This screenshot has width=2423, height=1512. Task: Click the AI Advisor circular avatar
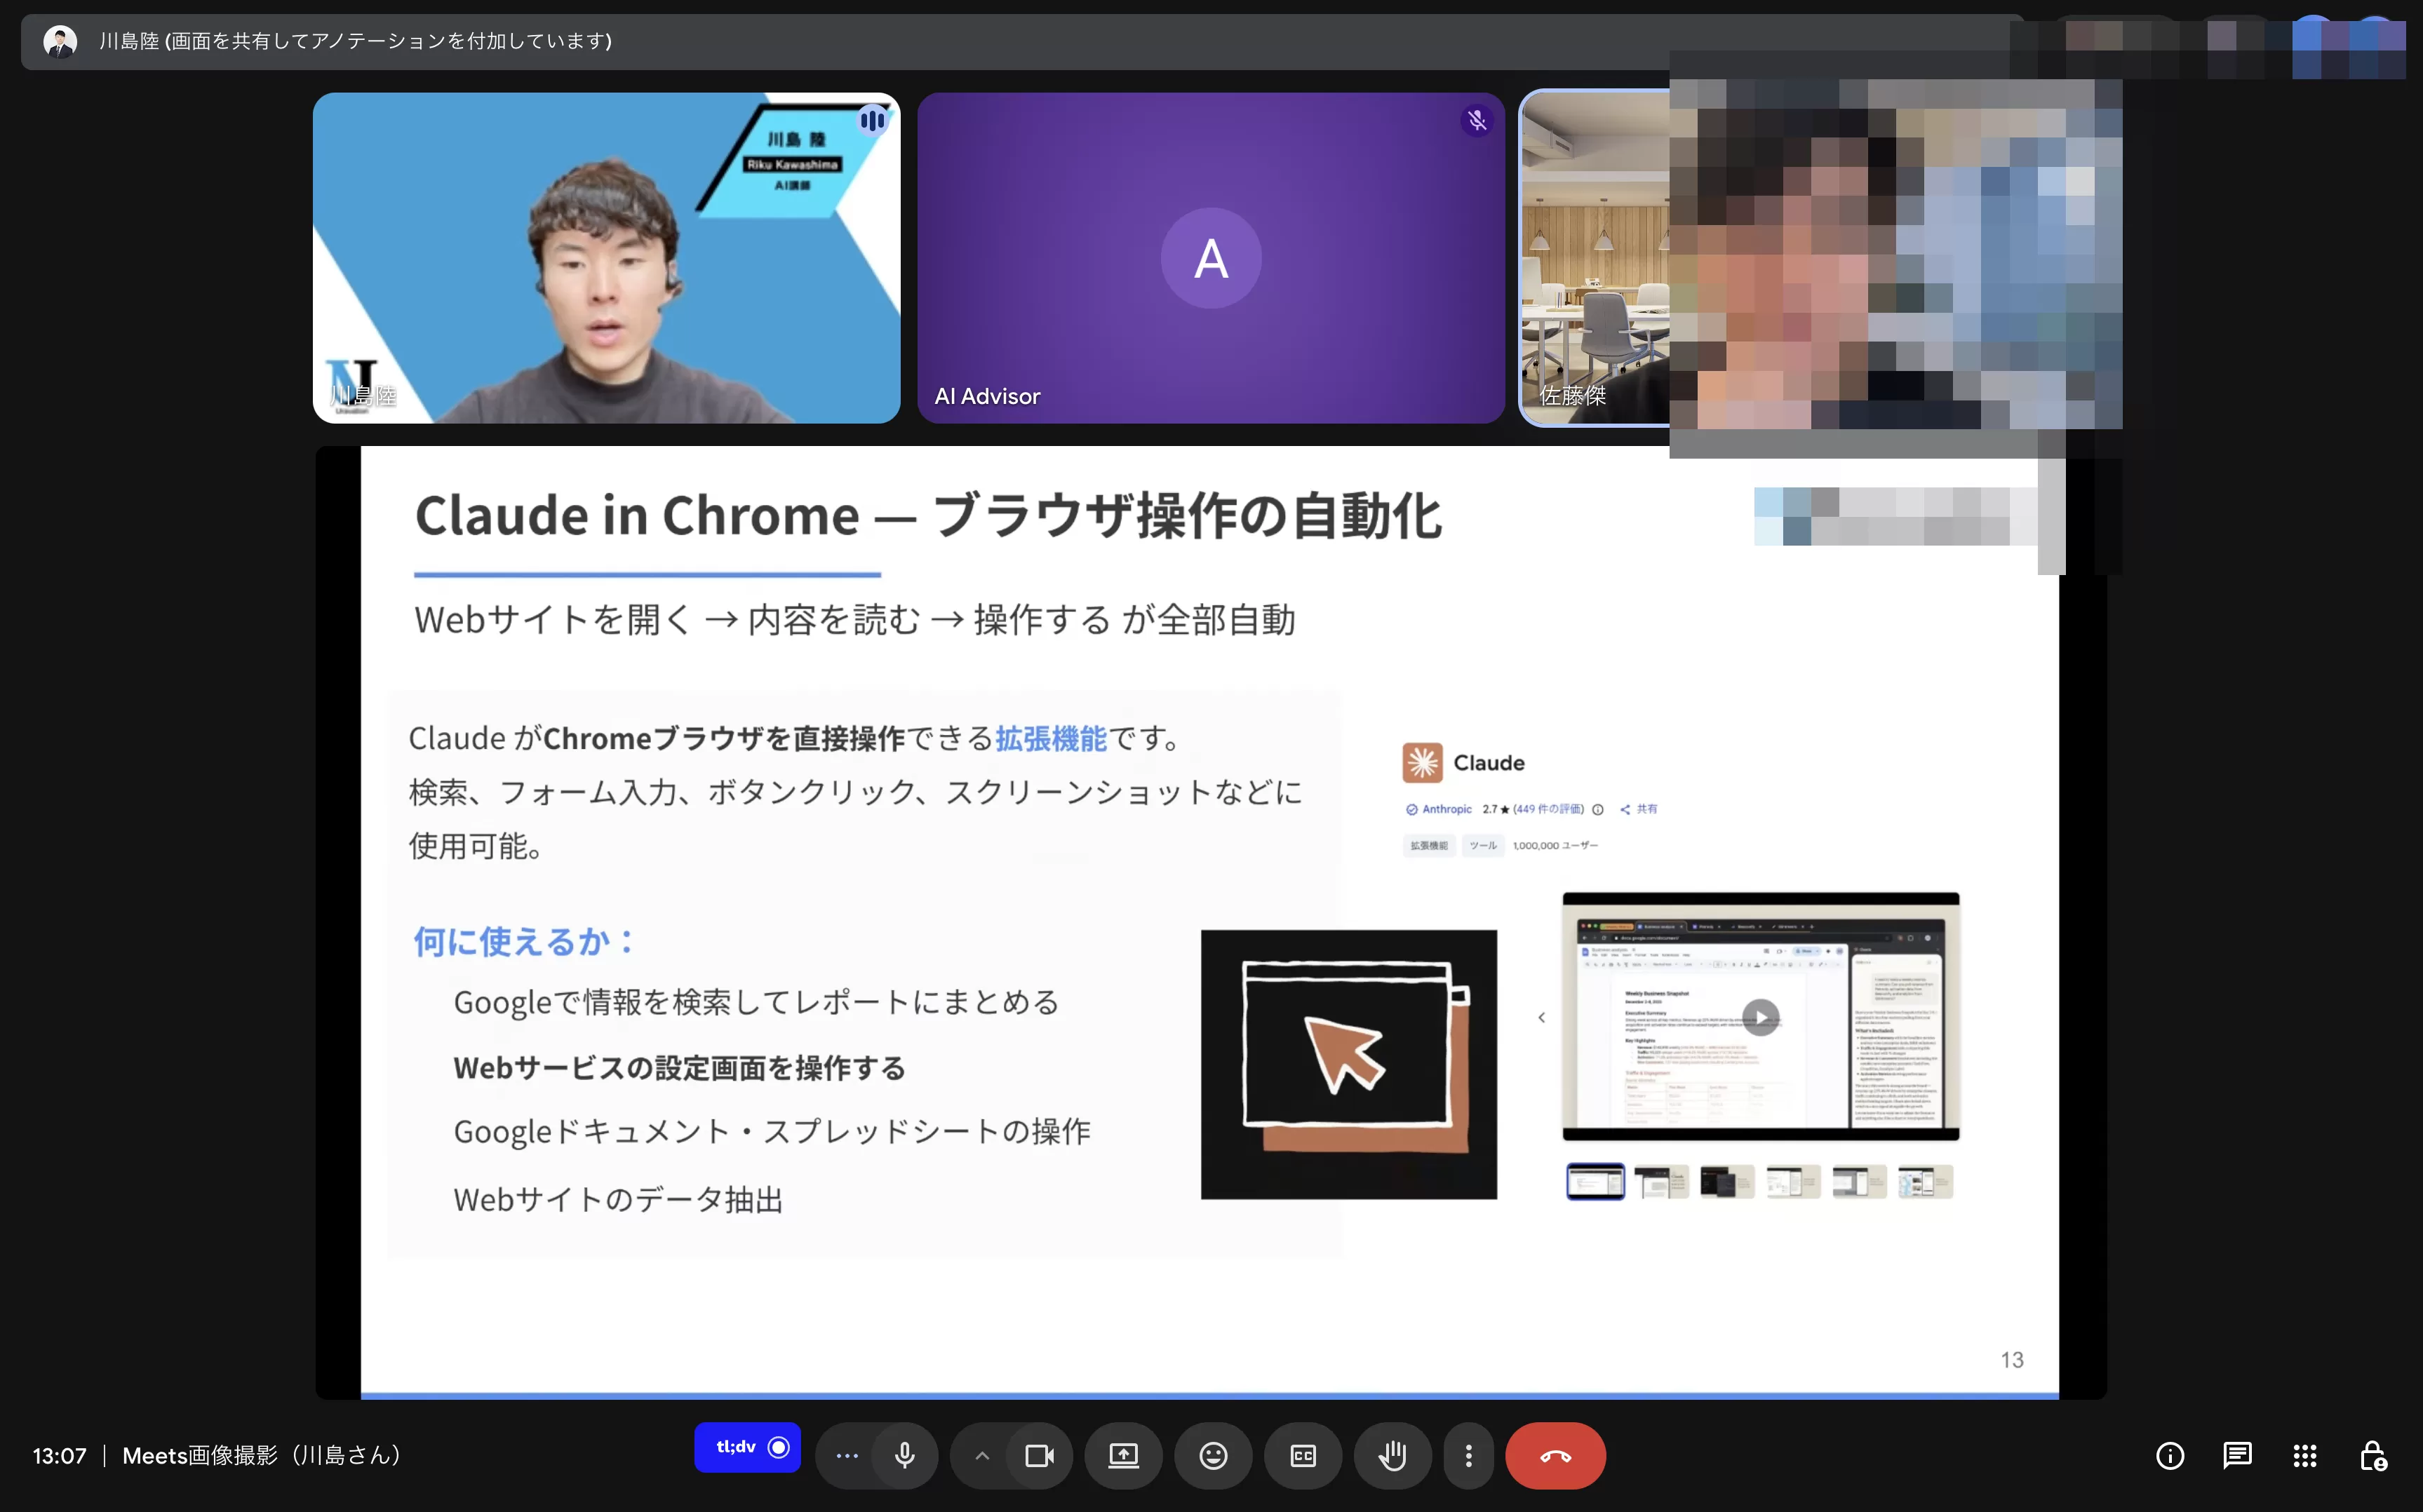tap(1211, 258)
